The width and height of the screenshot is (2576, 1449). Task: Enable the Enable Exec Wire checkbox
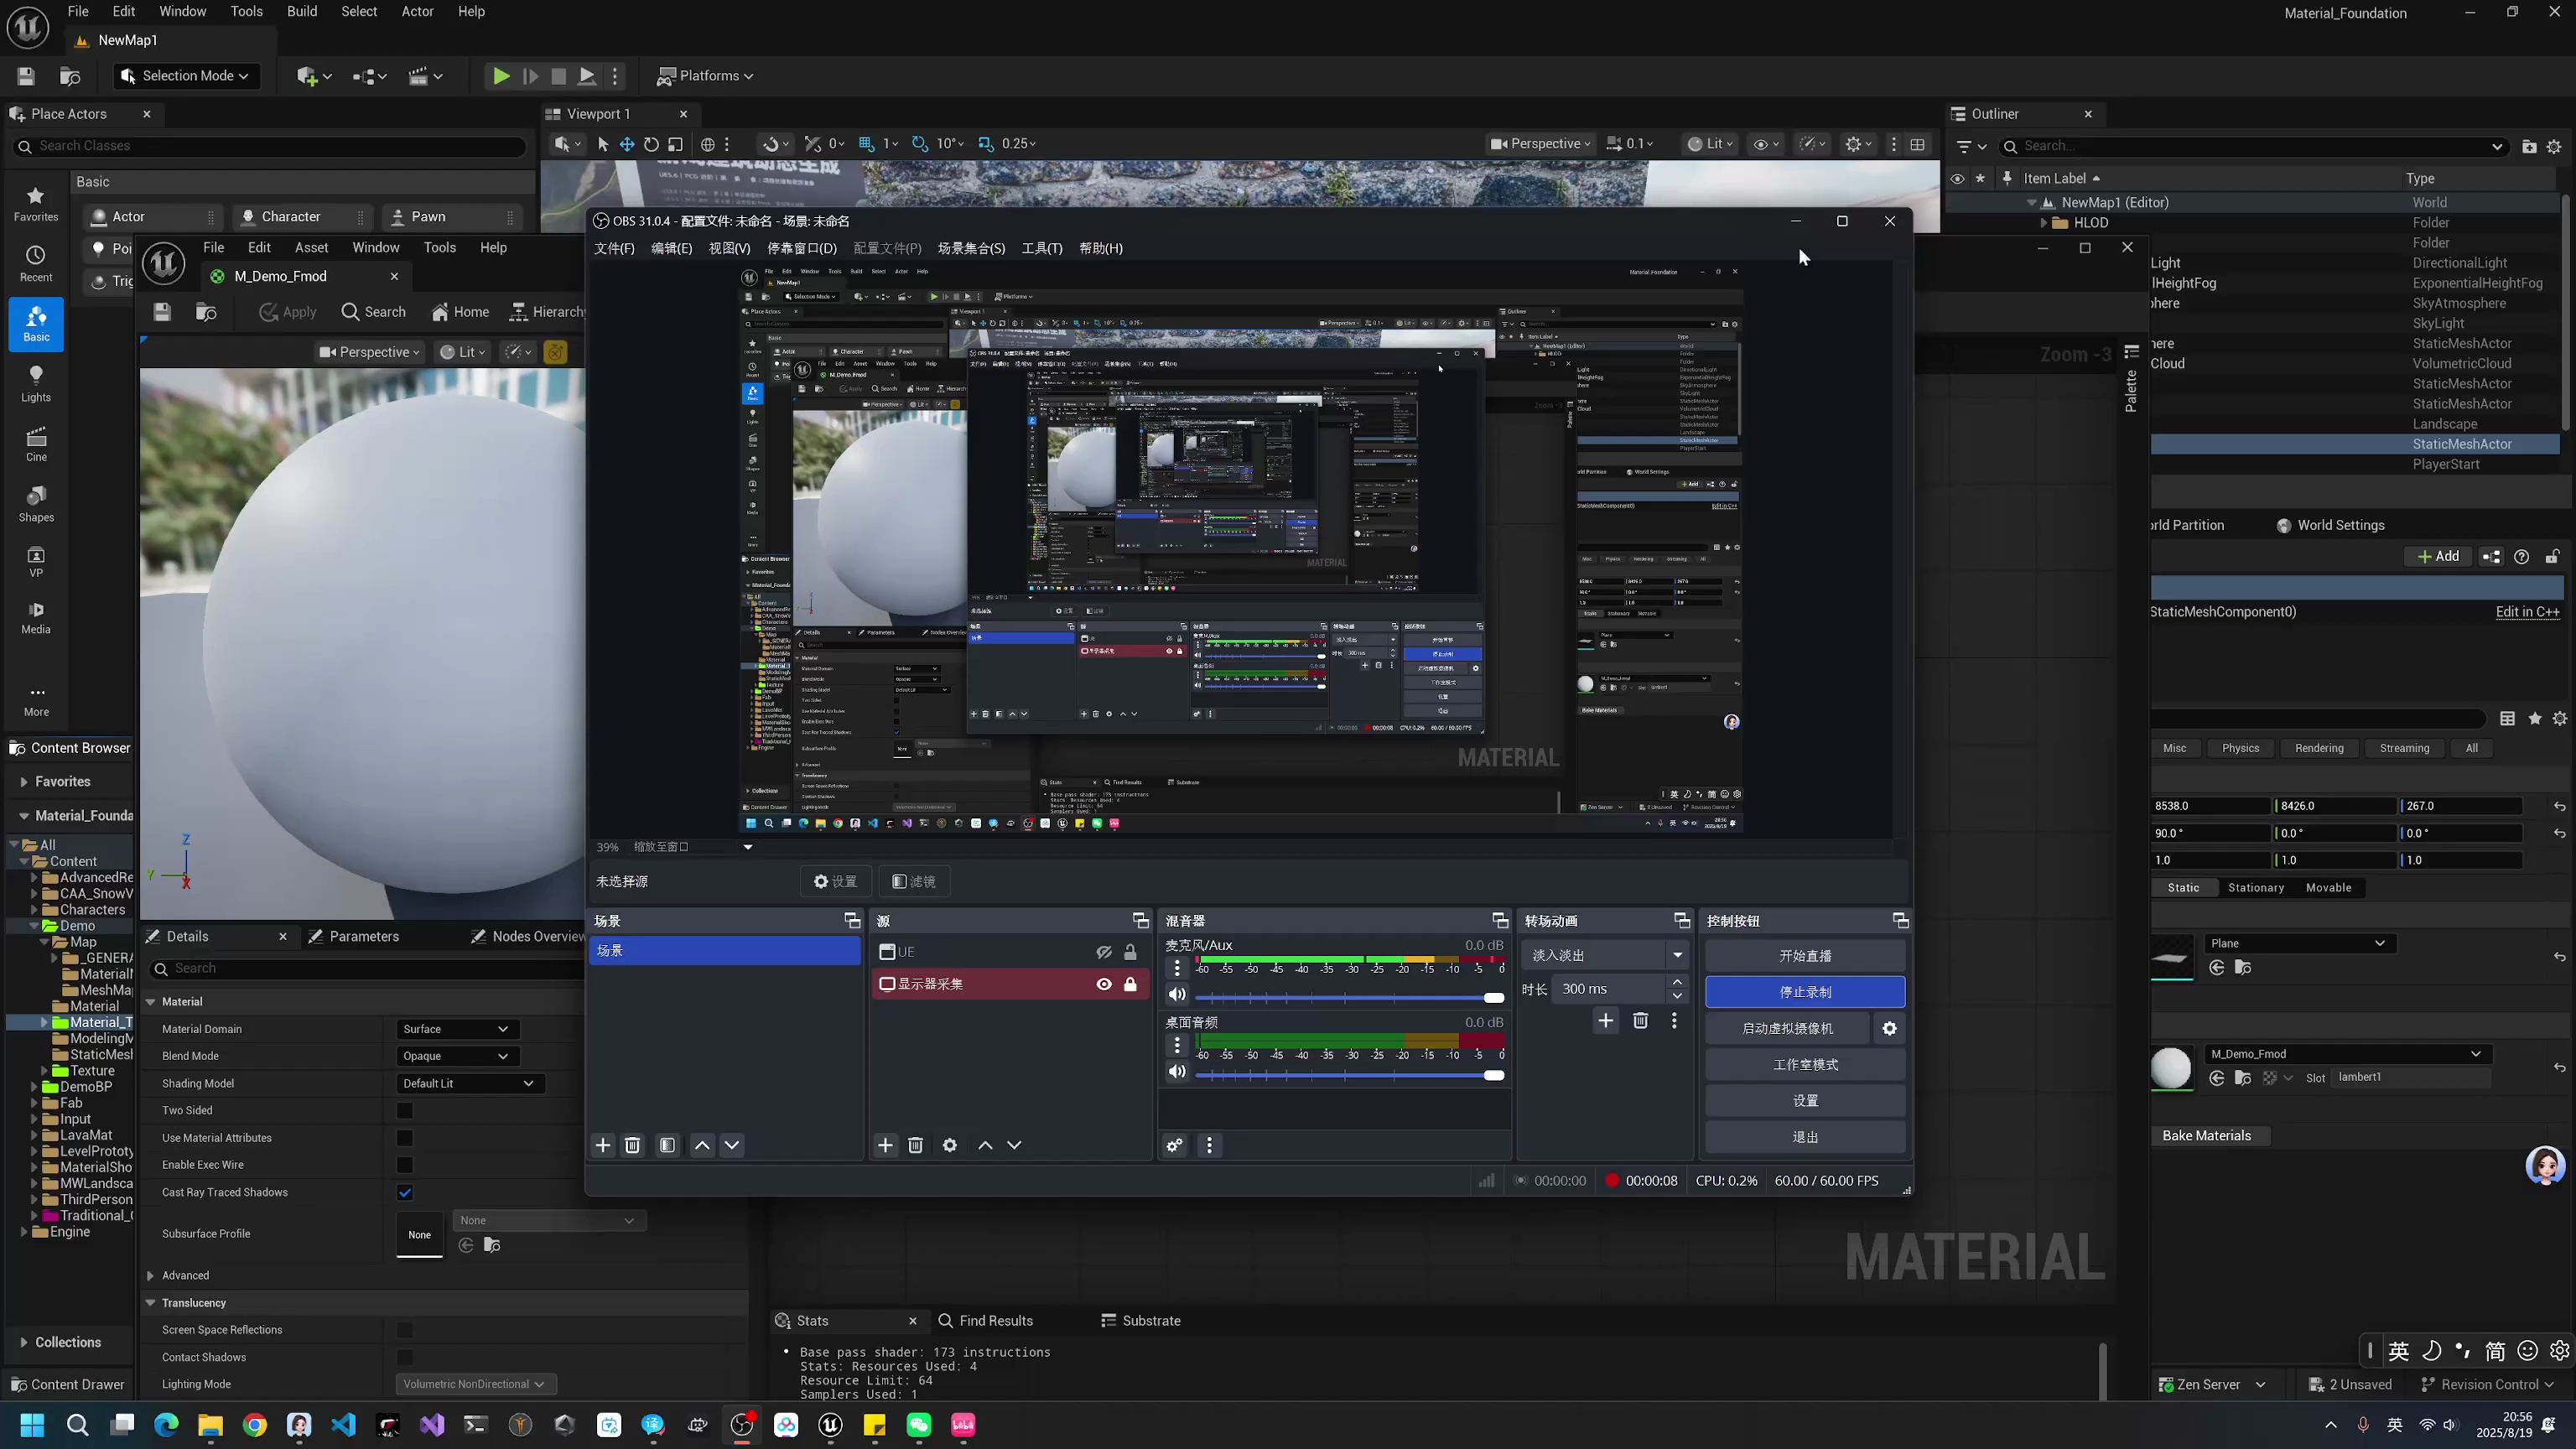coord(405,1165)
